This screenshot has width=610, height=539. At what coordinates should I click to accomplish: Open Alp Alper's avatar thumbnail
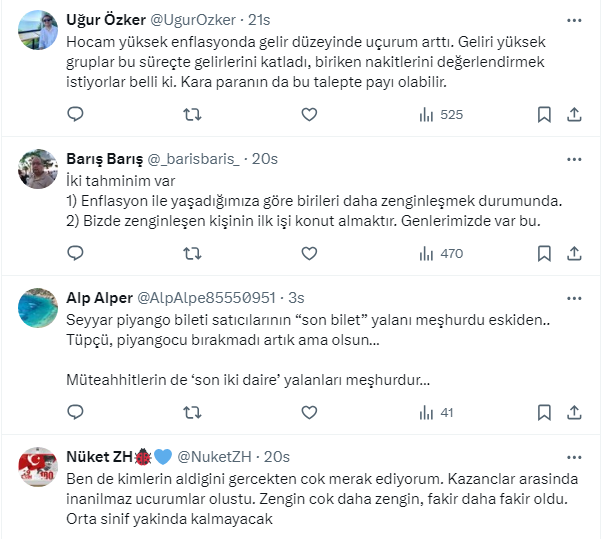click(x=38, y=309)
